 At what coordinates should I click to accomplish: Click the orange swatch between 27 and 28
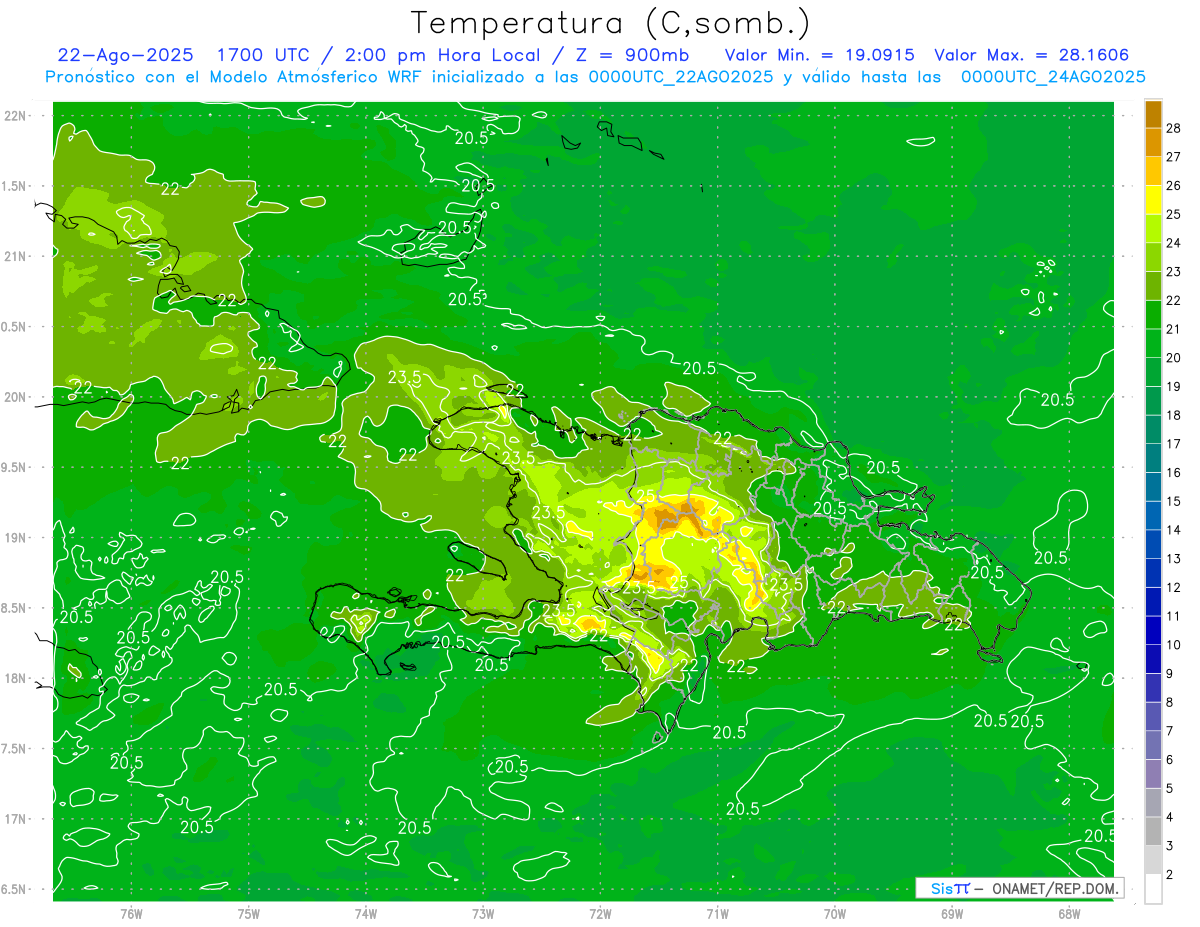[x=1153, y=142]
